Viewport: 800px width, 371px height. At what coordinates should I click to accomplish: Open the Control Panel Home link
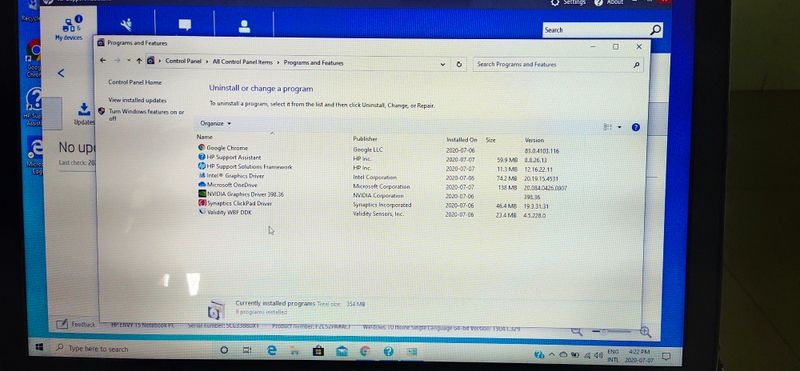pos(135,82)
